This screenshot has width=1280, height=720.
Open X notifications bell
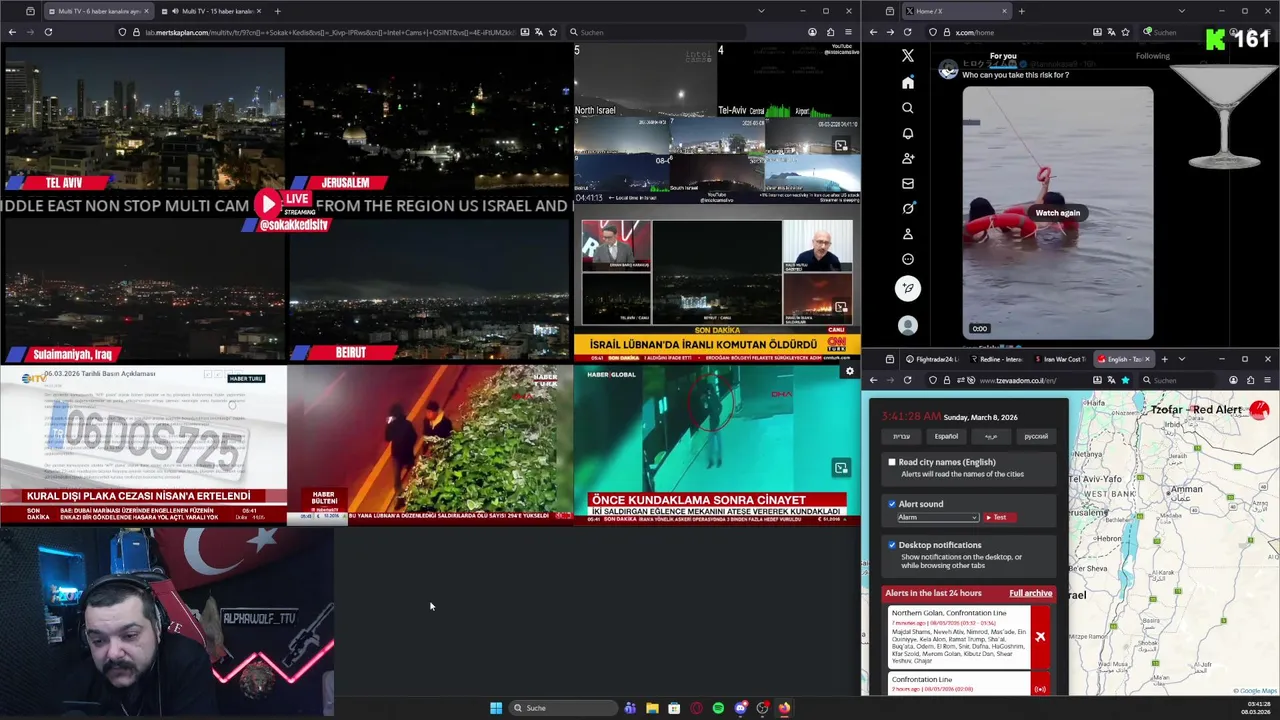908,133
